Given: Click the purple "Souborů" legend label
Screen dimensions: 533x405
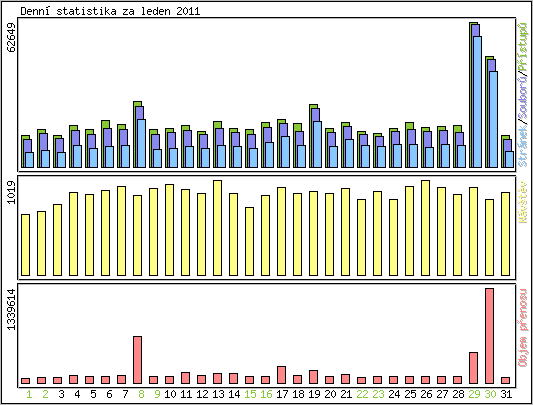Looking at the screenshot, I should pyautogui.click(x=523, y=99).
